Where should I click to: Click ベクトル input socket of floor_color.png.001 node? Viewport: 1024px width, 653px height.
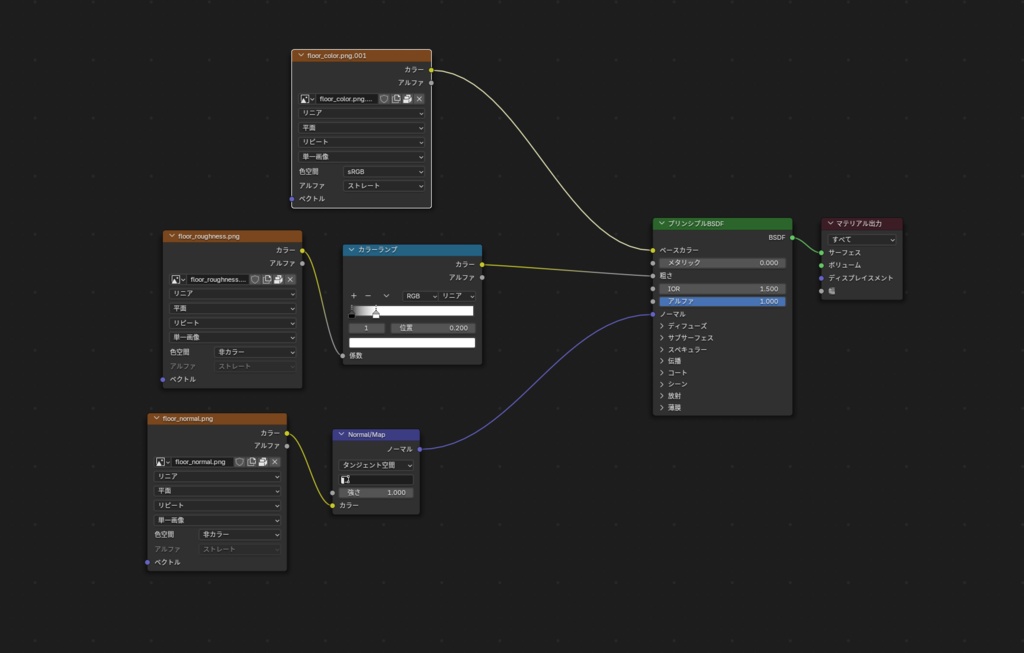pyautogui.click(x=291, y=199)
